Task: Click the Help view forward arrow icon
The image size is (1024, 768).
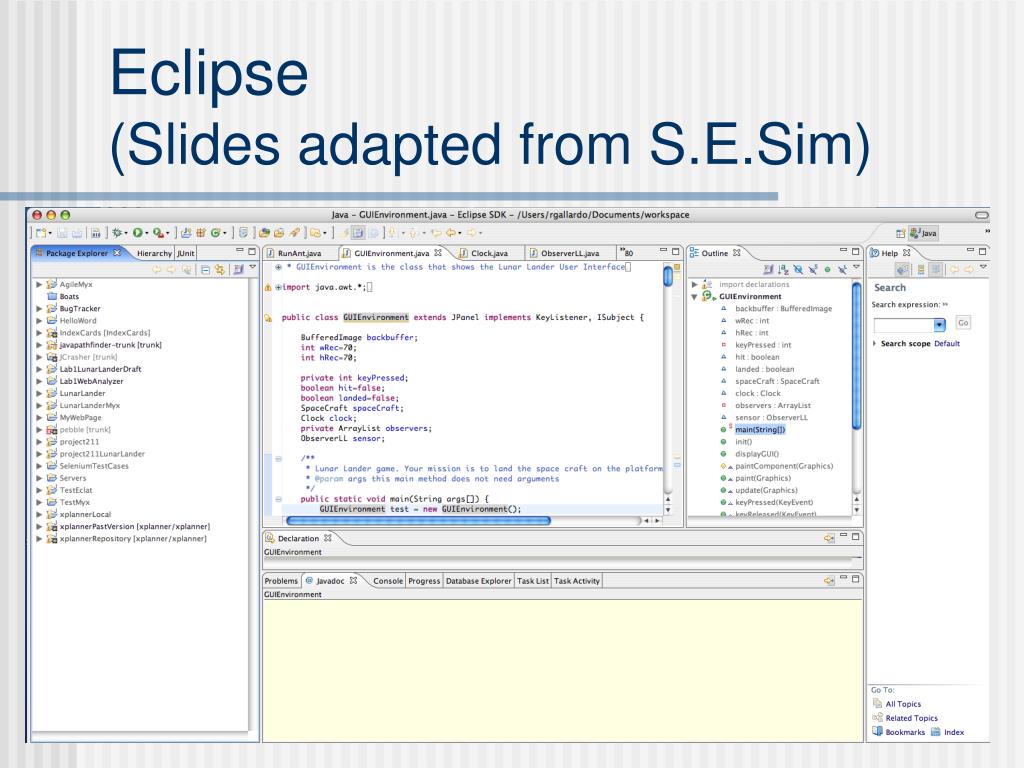Action: pyautogui.click(x=968, y=268)
